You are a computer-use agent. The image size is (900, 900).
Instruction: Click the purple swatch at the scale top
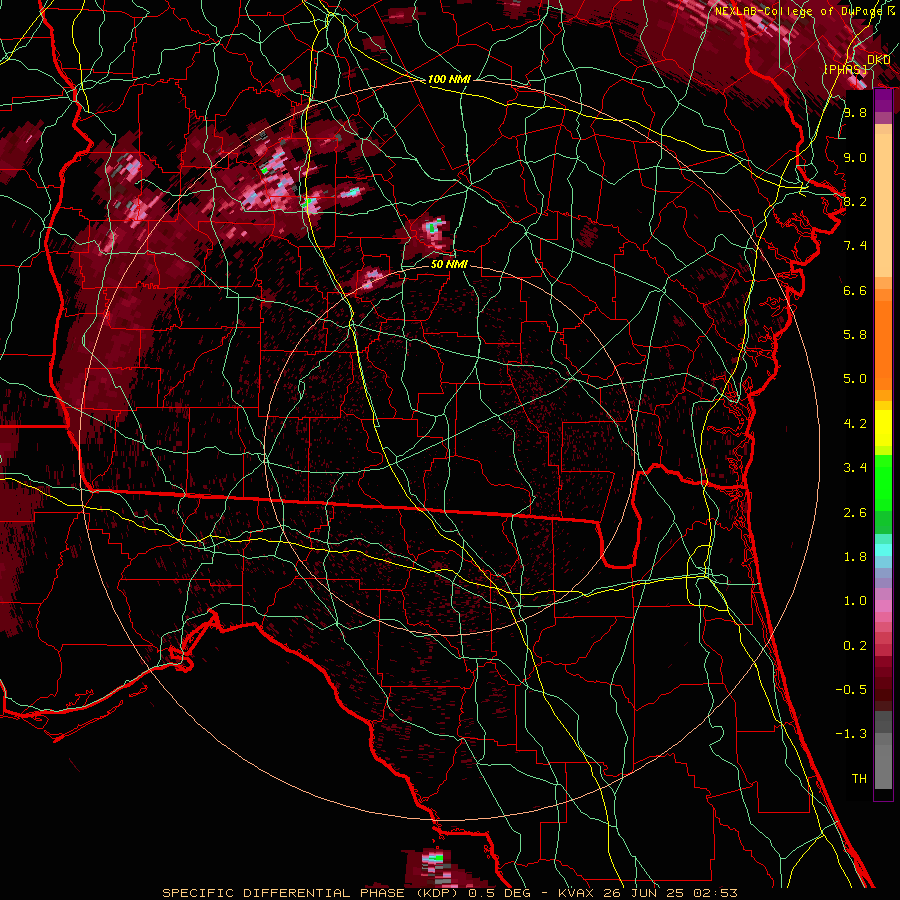883,101
